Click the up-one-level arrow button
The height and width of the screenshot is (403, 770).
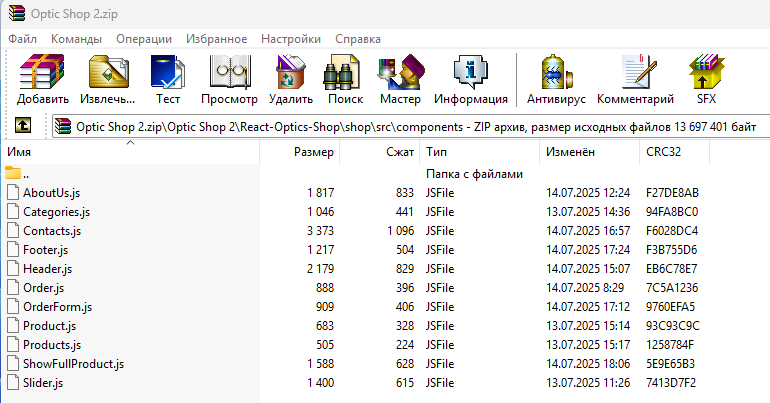[23, 126]
